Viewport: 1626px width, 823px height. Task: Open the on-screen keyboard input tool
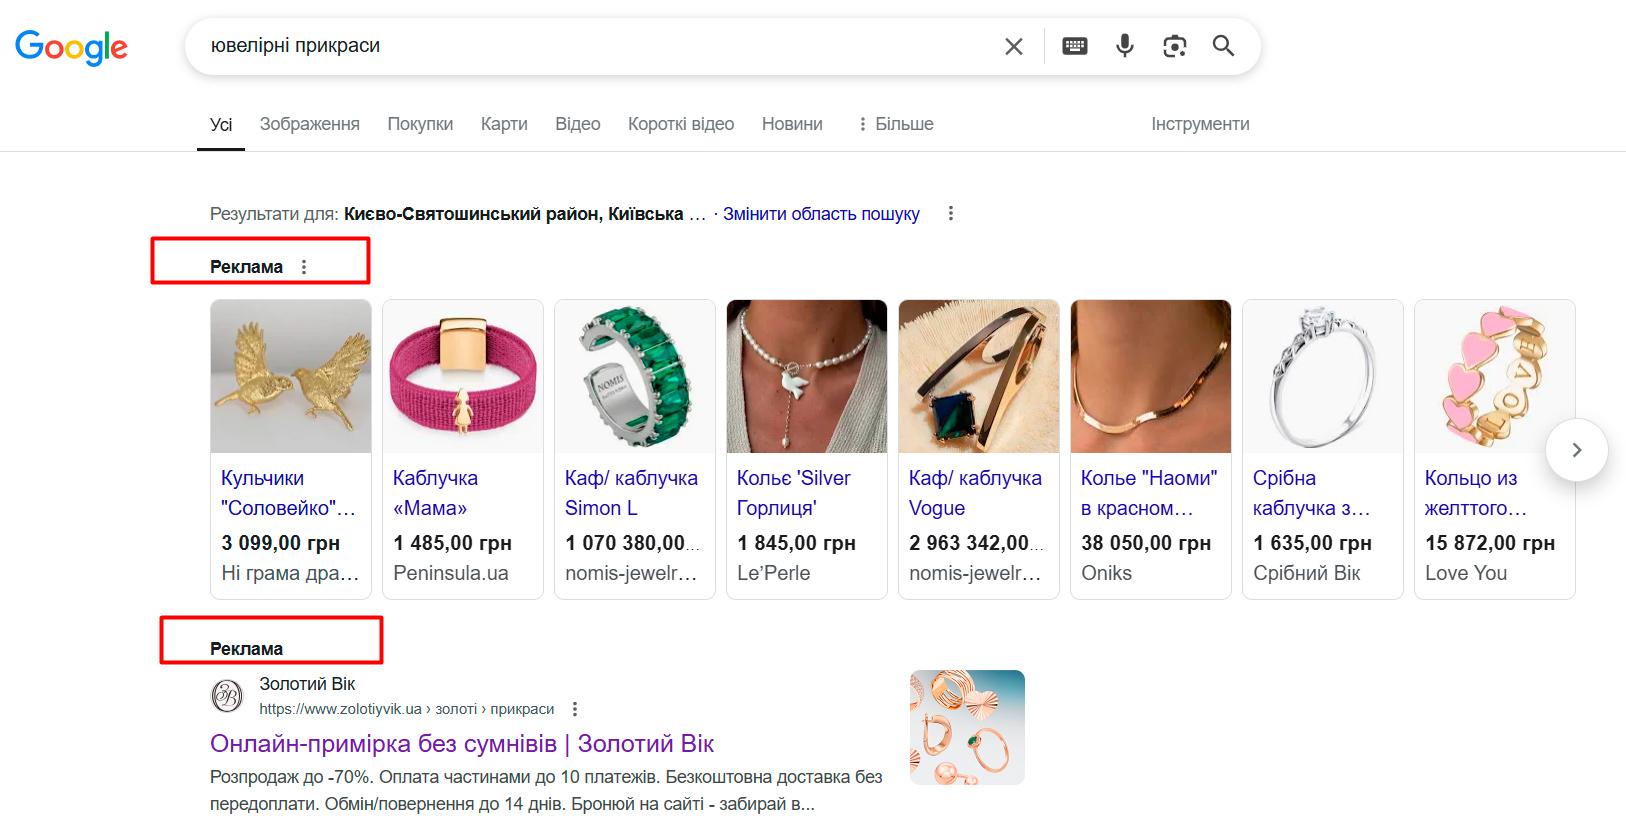click(x=1075, y=46)
